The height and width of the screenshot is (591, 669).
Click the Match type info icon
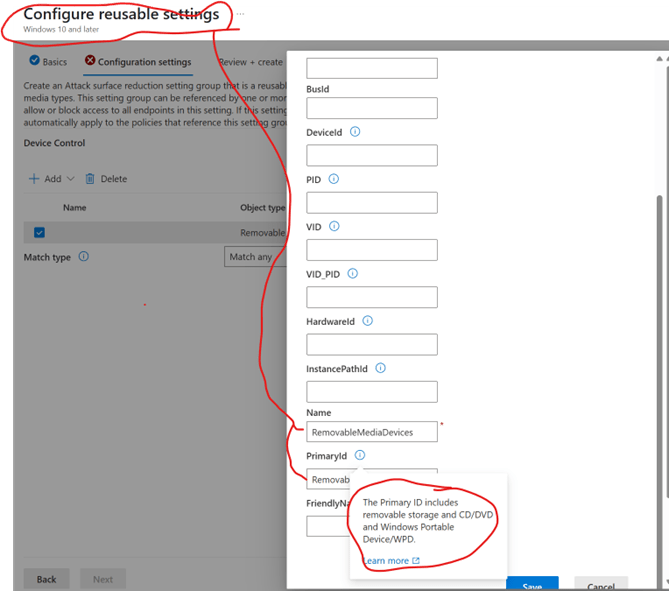pos(83,257)
